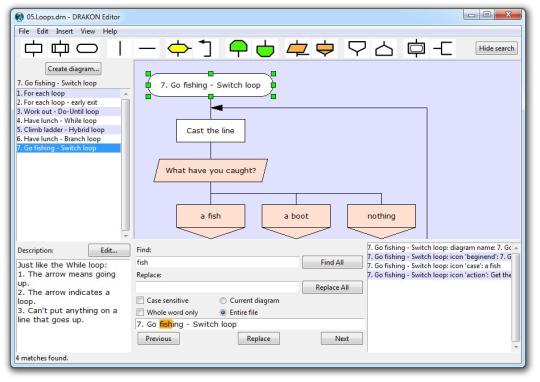Open search result with 'diagram name'
The width and height of the screenshot is (540, 382).
tap(439, 248)
